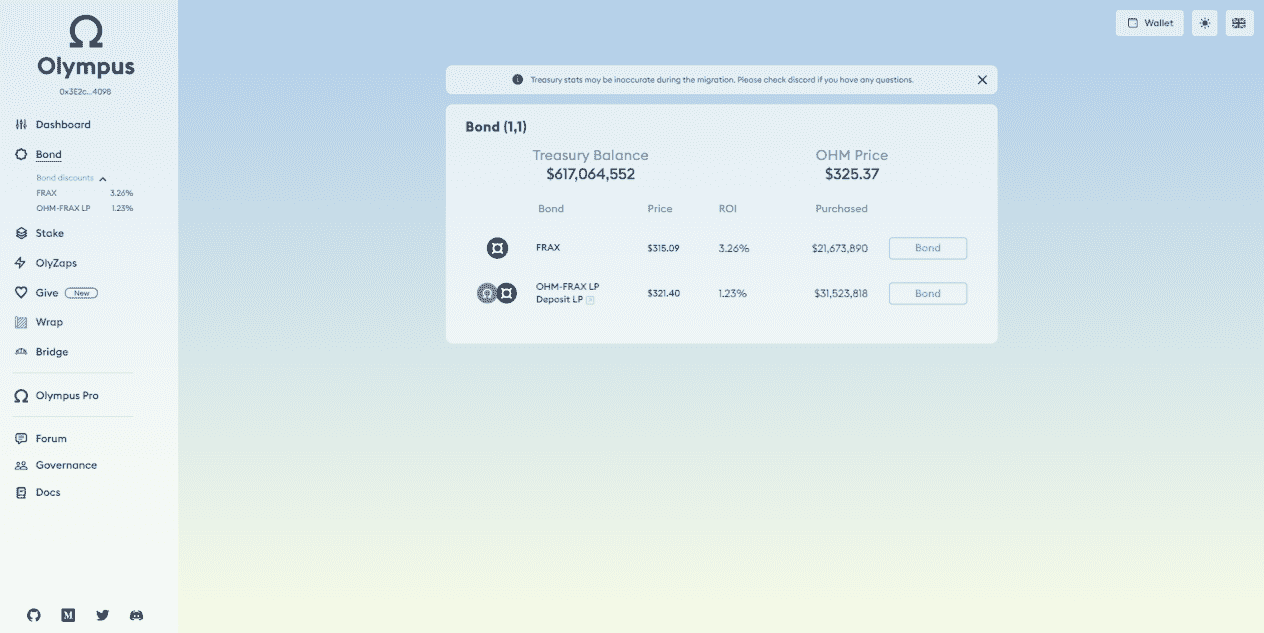Open the language flag selector
The height and width of the screenshot is (633, 1264).
point(1239,23)
